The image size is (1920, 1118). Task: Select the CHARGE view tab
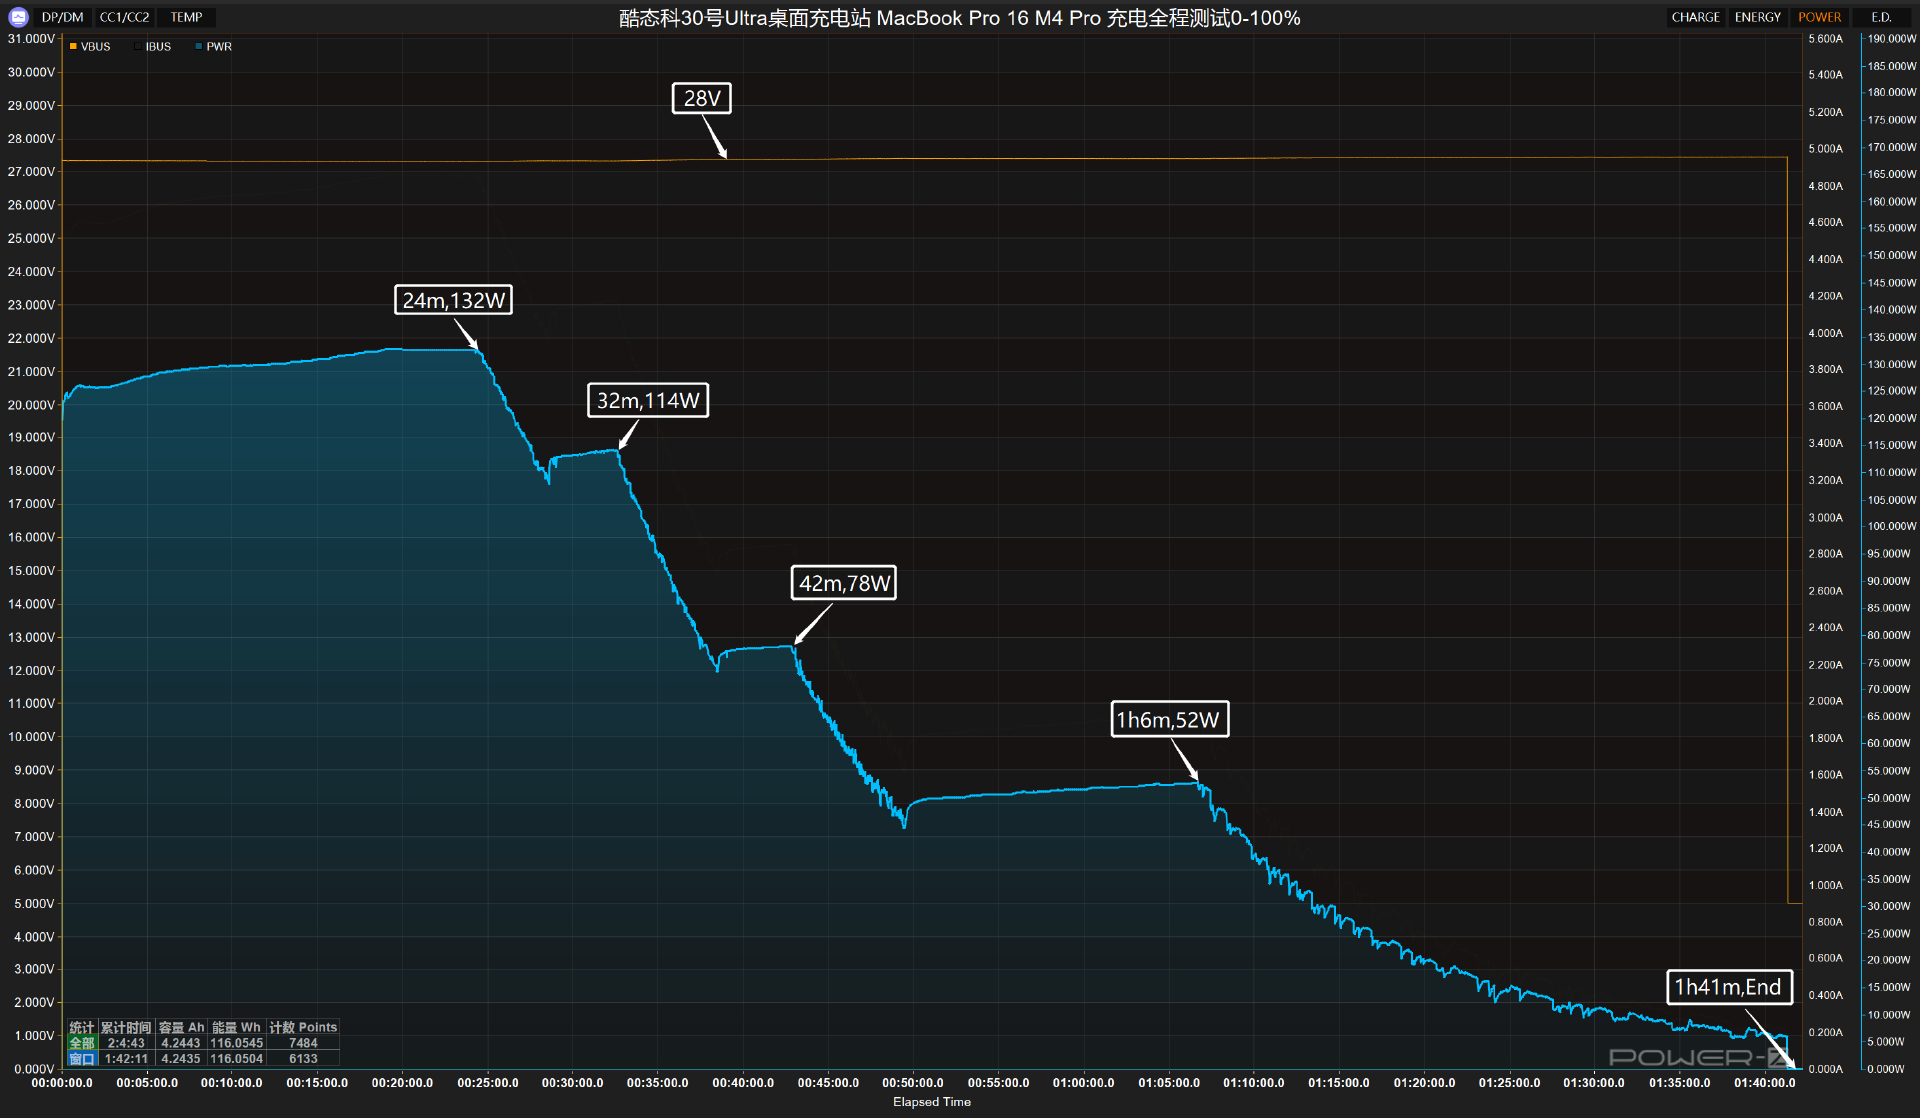pos(1695,17)
